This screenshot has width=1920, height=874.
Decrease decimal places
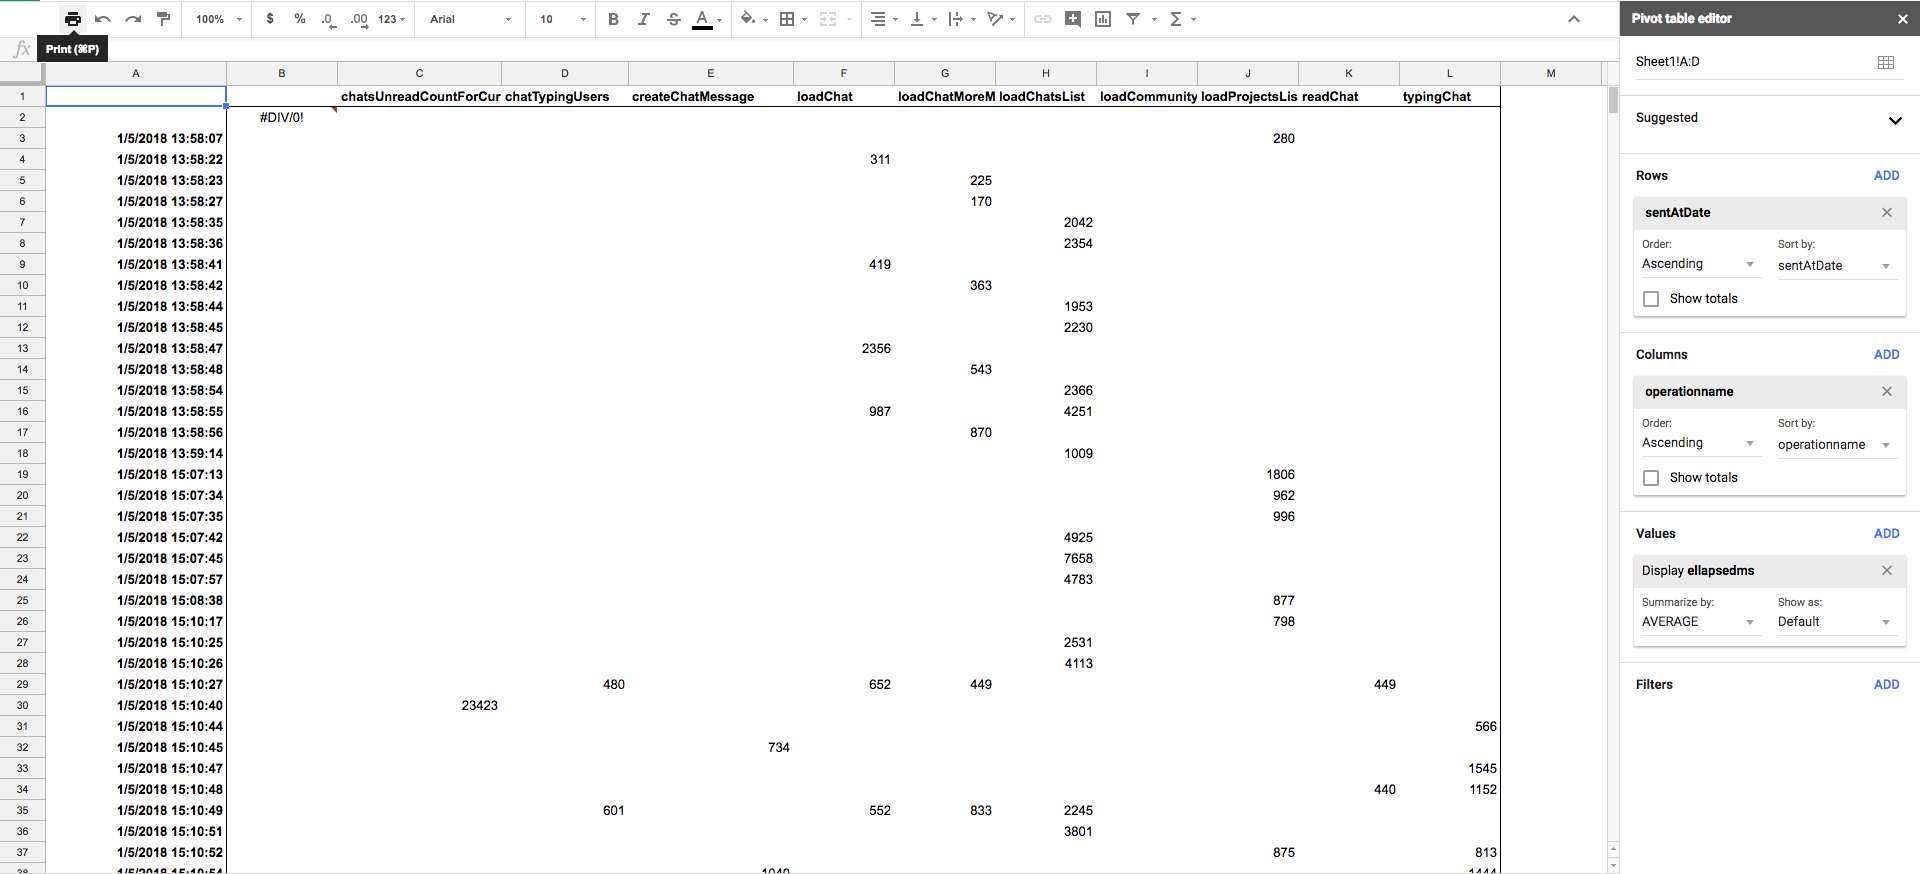coord(328,19)
